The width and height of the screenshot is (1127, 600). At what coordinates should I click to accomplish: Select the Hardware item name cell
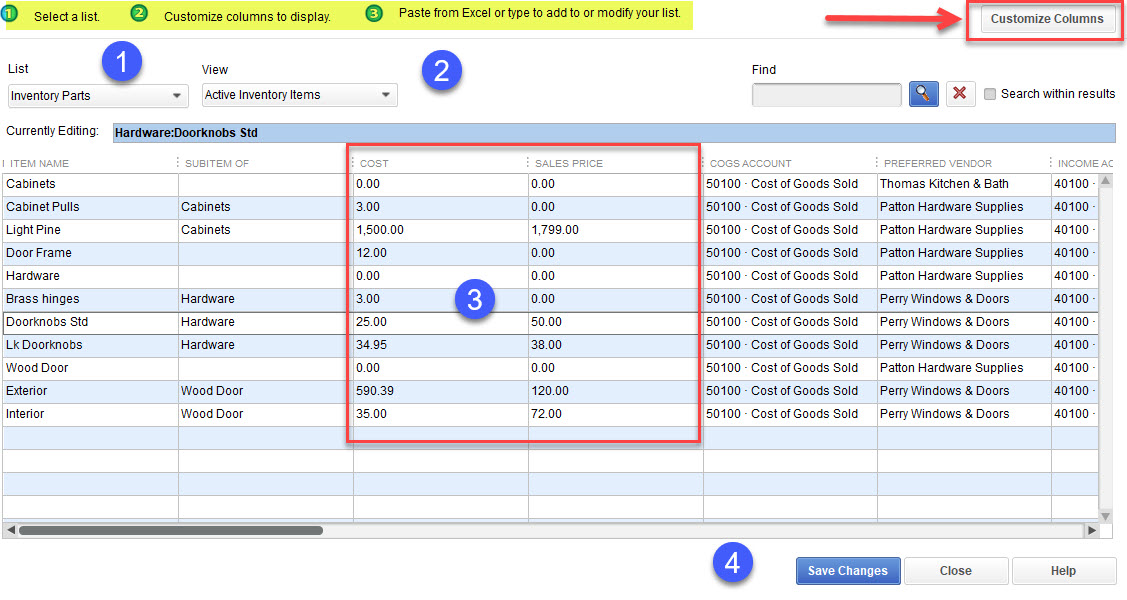point(91,276)
